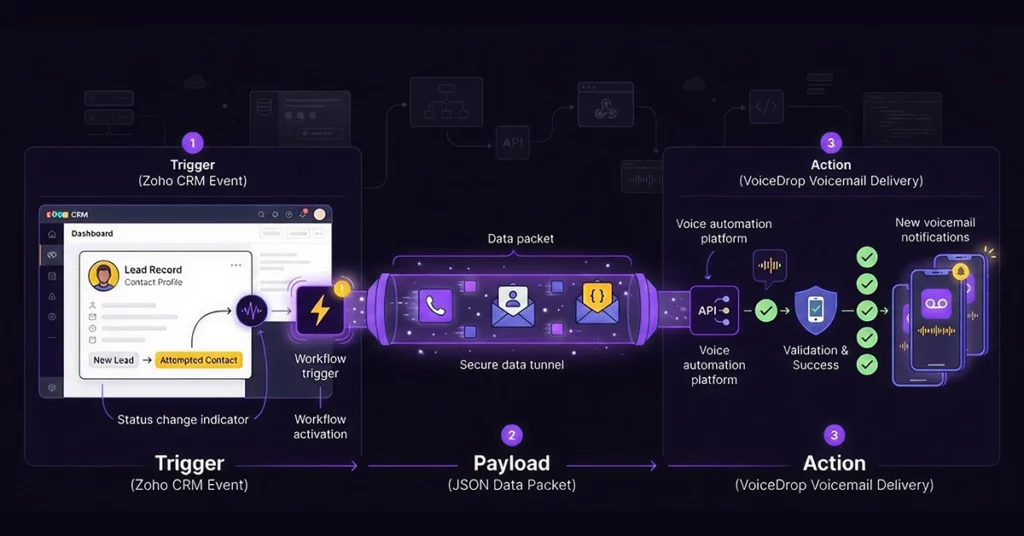Click the 'Secure data tunnel' label
1024x536 pixels.
511,364
